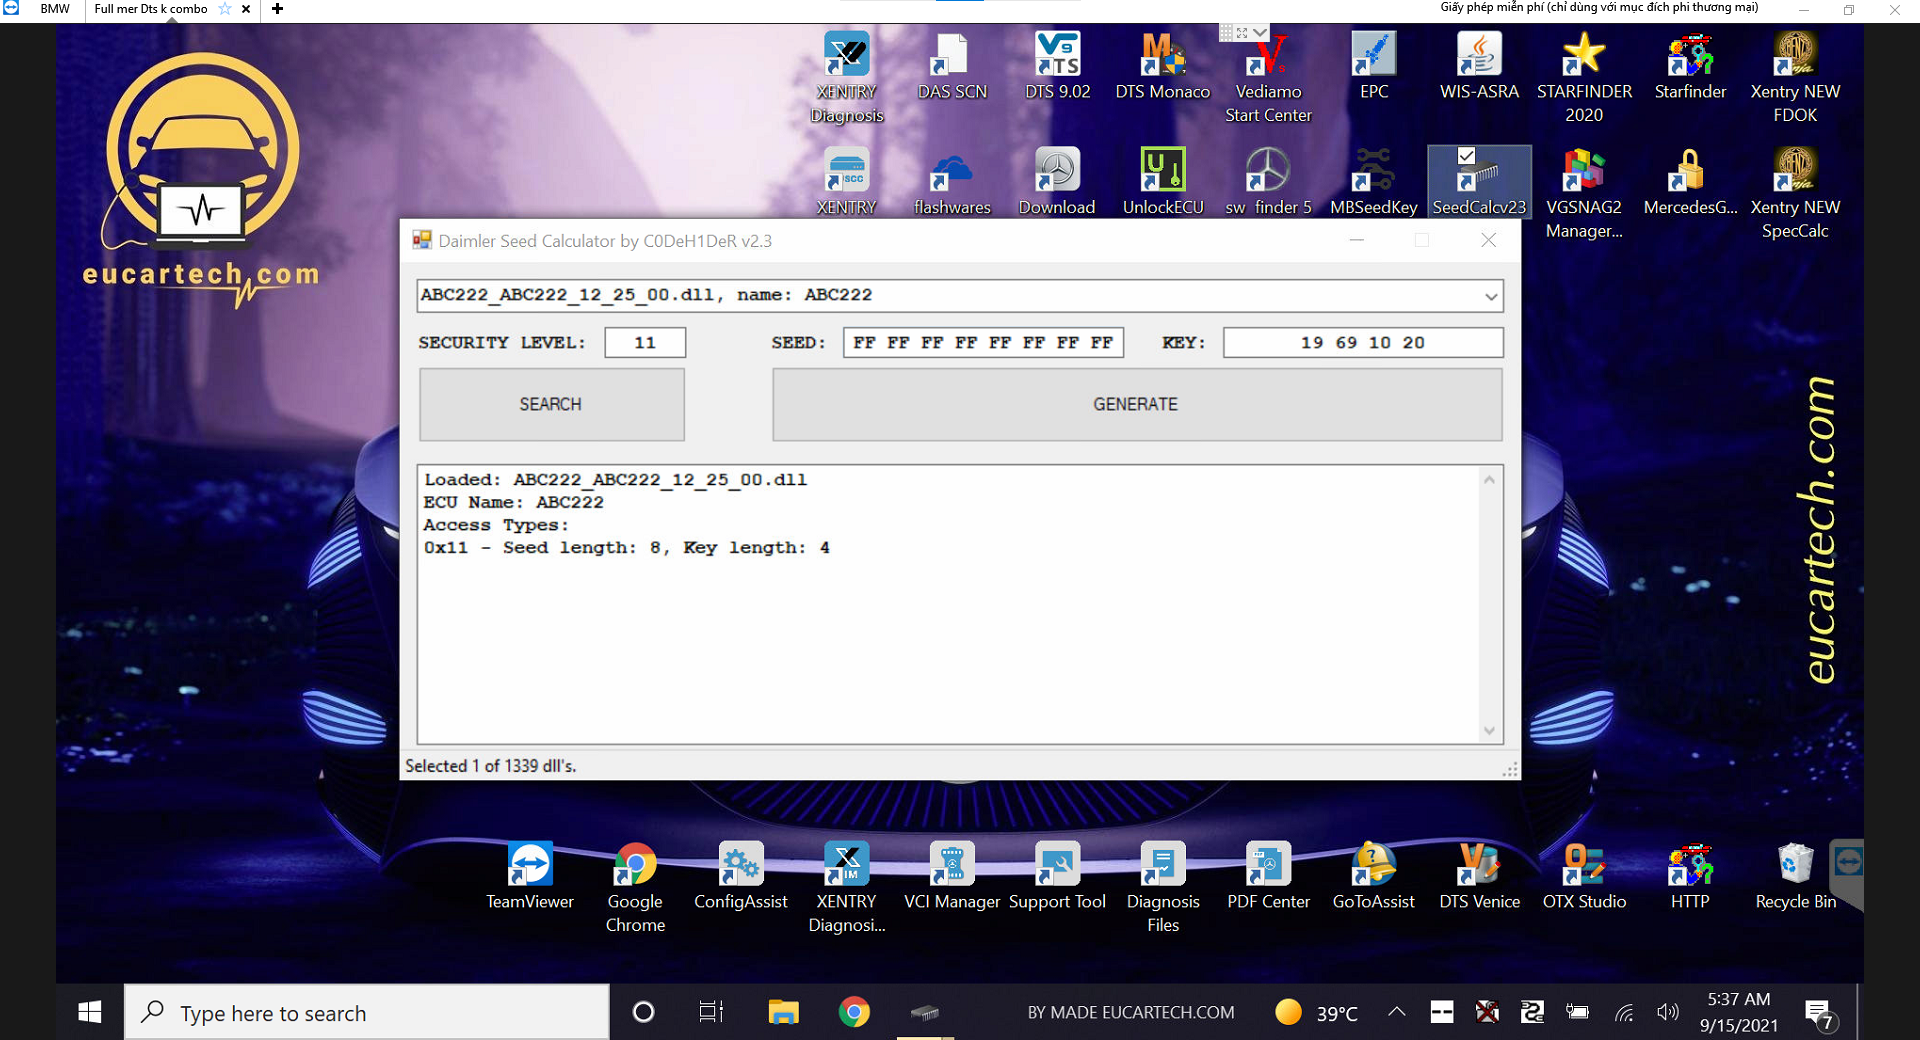This screenshot has width=1920, height=1040.
Task: Click the SEED input field
Action: coord(983,343)
